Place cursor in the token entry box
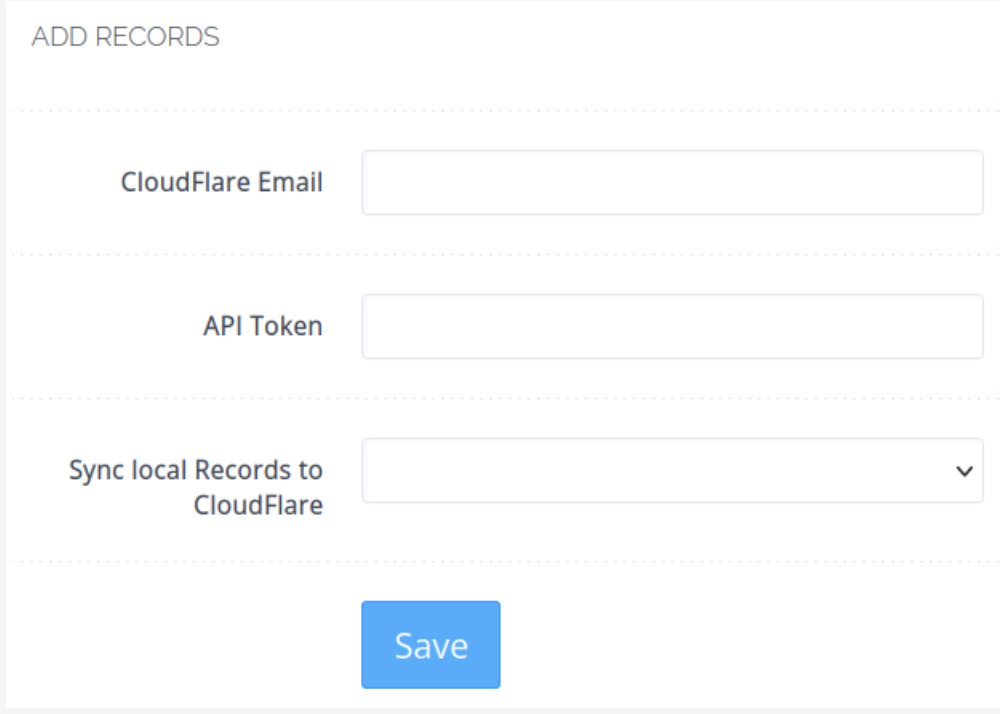 [x=672, y=326]
